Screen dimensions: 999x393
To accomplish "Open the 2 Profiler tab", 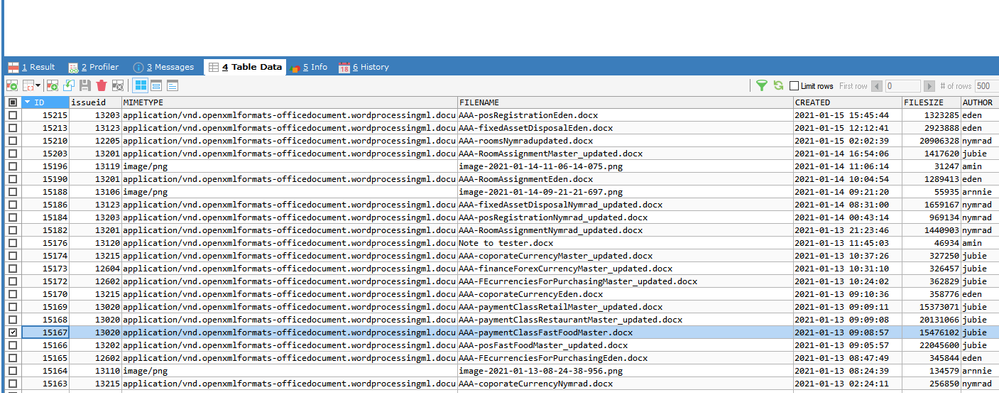I will [94, 67].
